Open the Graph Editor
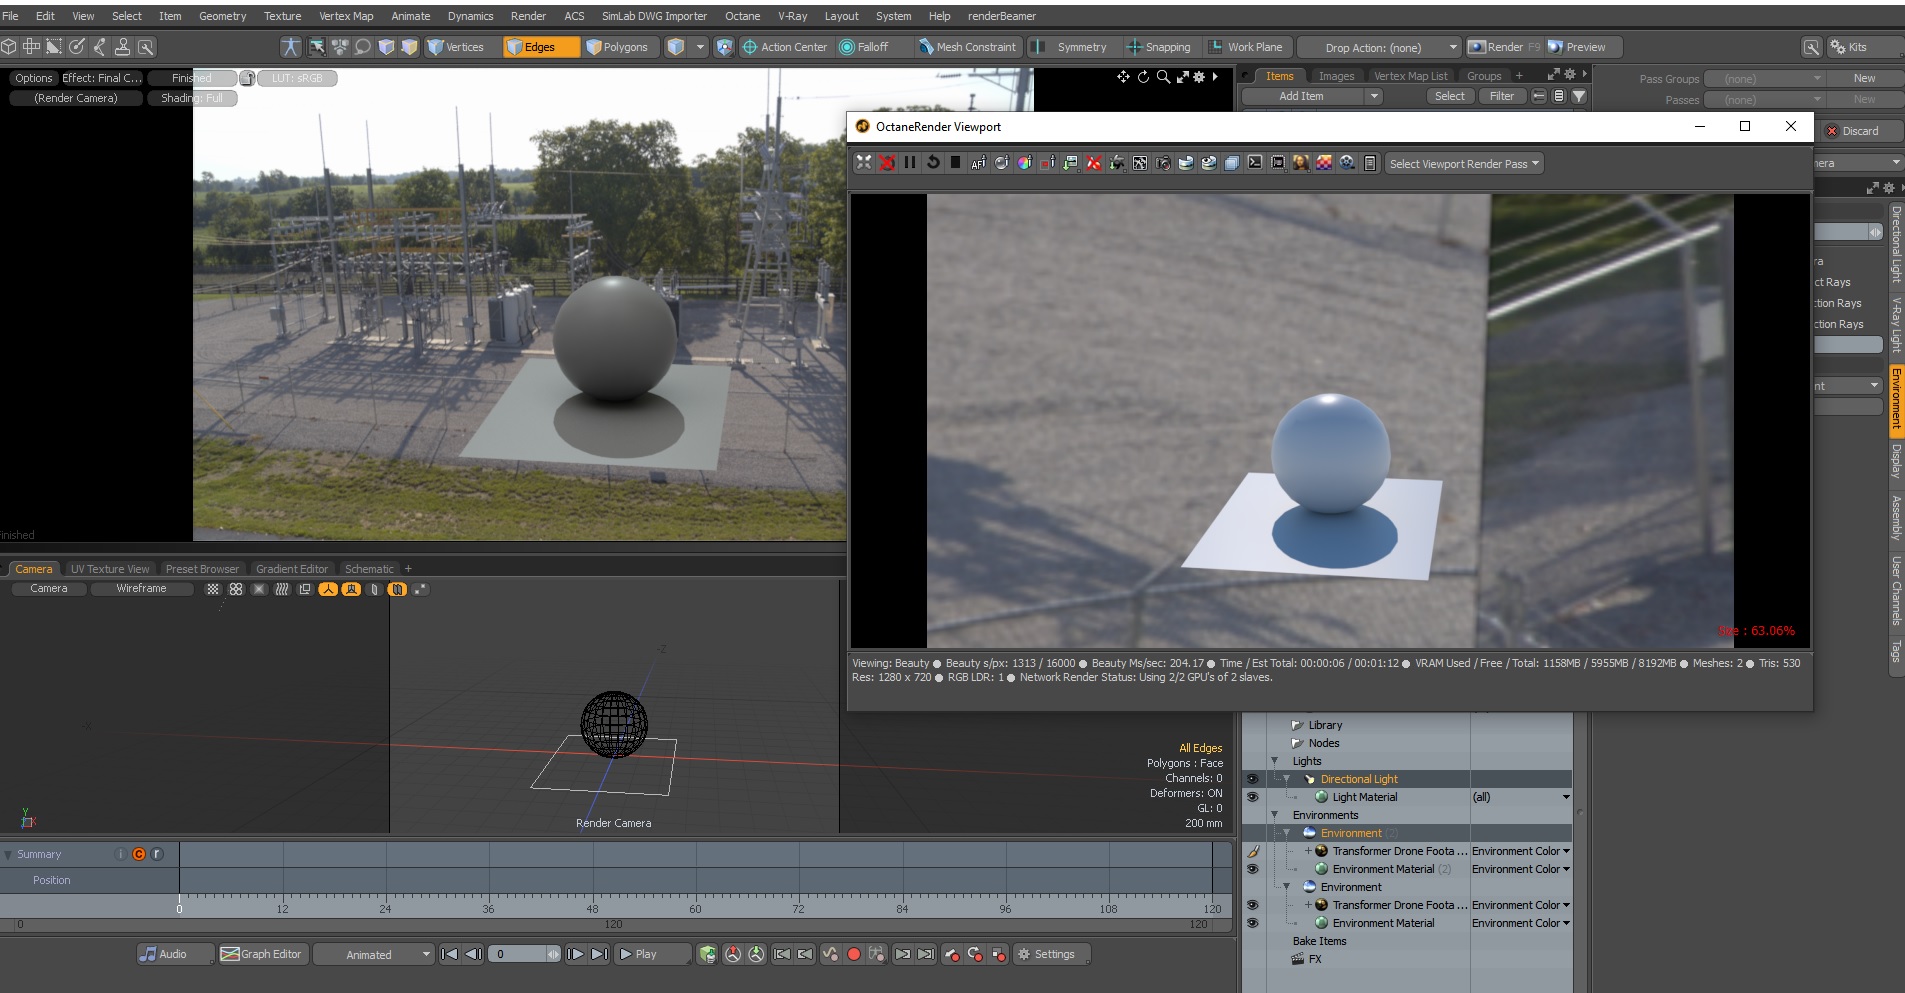Image resolution: width=1905 pixels, height=993 pixels. 261,954
